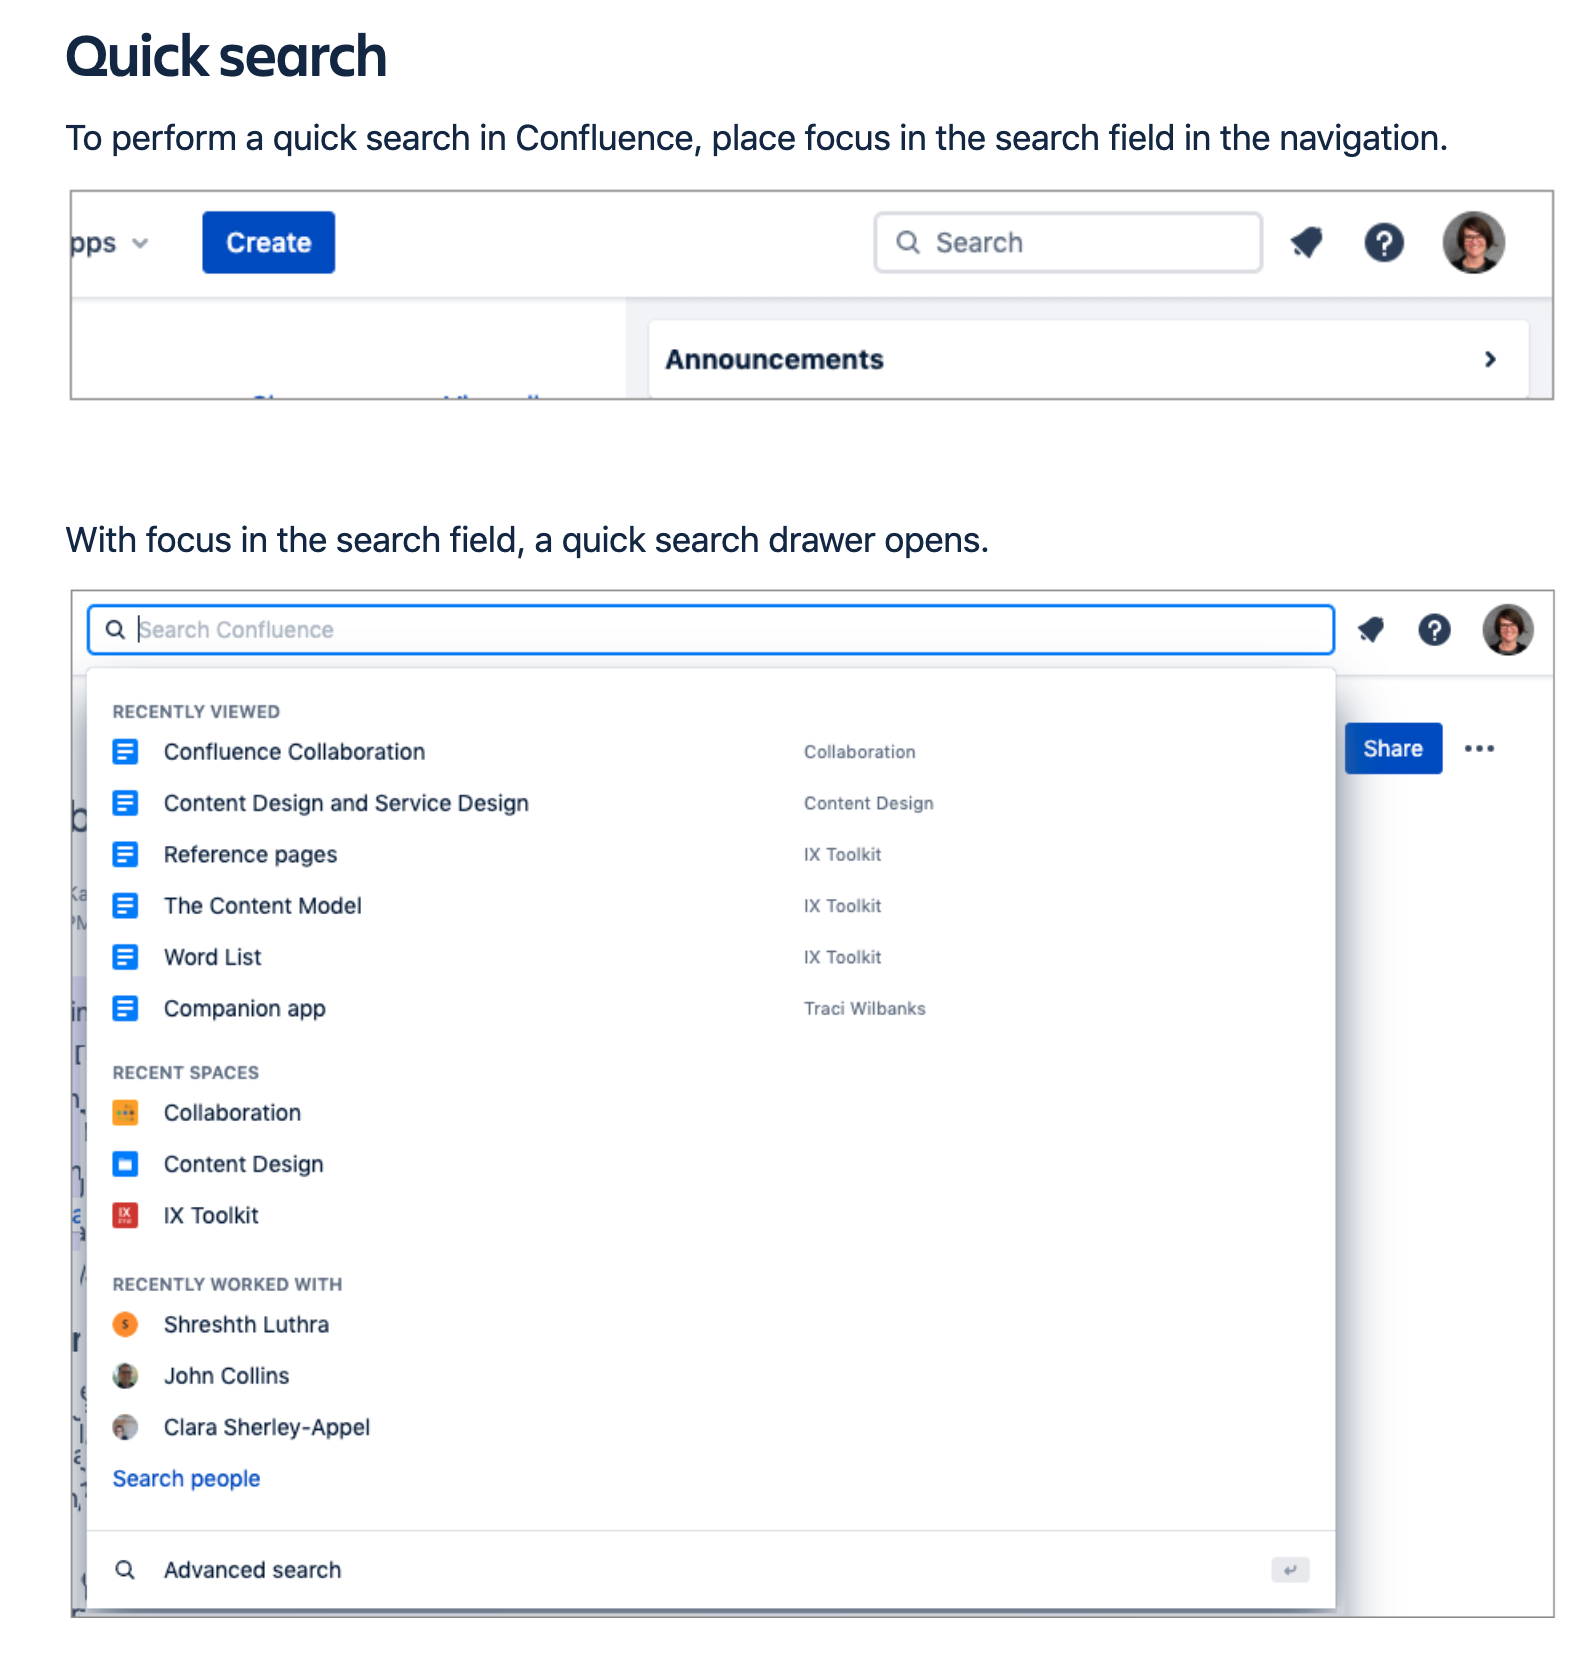The width and height of the screenshot is (1584, 1656).
Task: Open the Search people link
Action: tap(186, 1477)
